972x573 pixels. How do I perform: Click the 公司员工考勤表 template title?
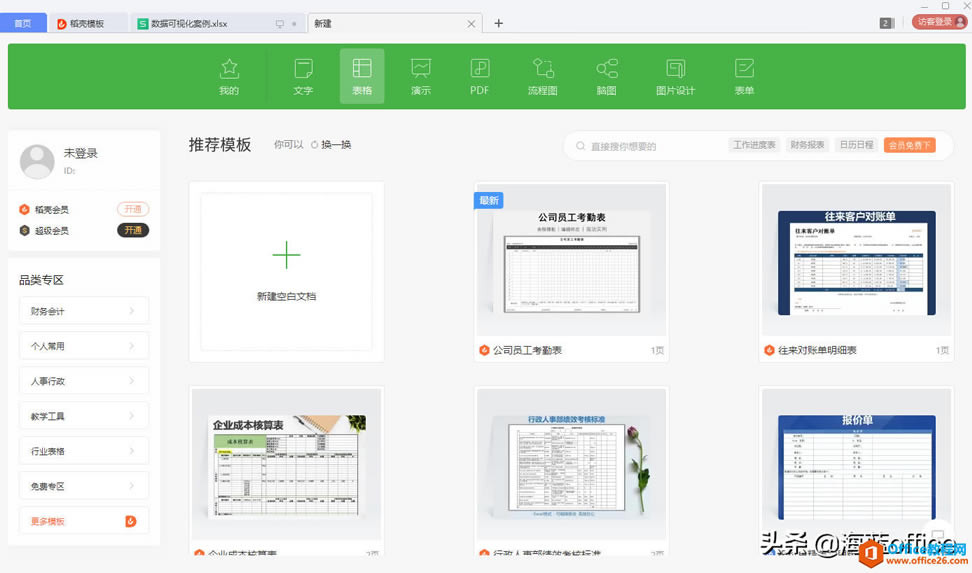coord(528,350)
